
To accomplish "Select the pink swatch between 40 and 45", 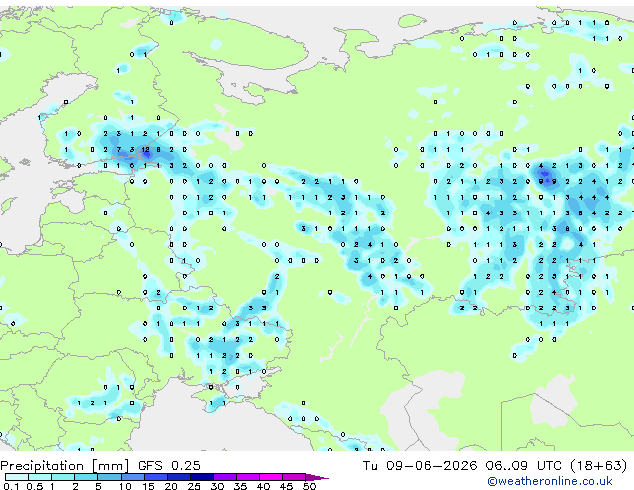I will coord(271,477).
